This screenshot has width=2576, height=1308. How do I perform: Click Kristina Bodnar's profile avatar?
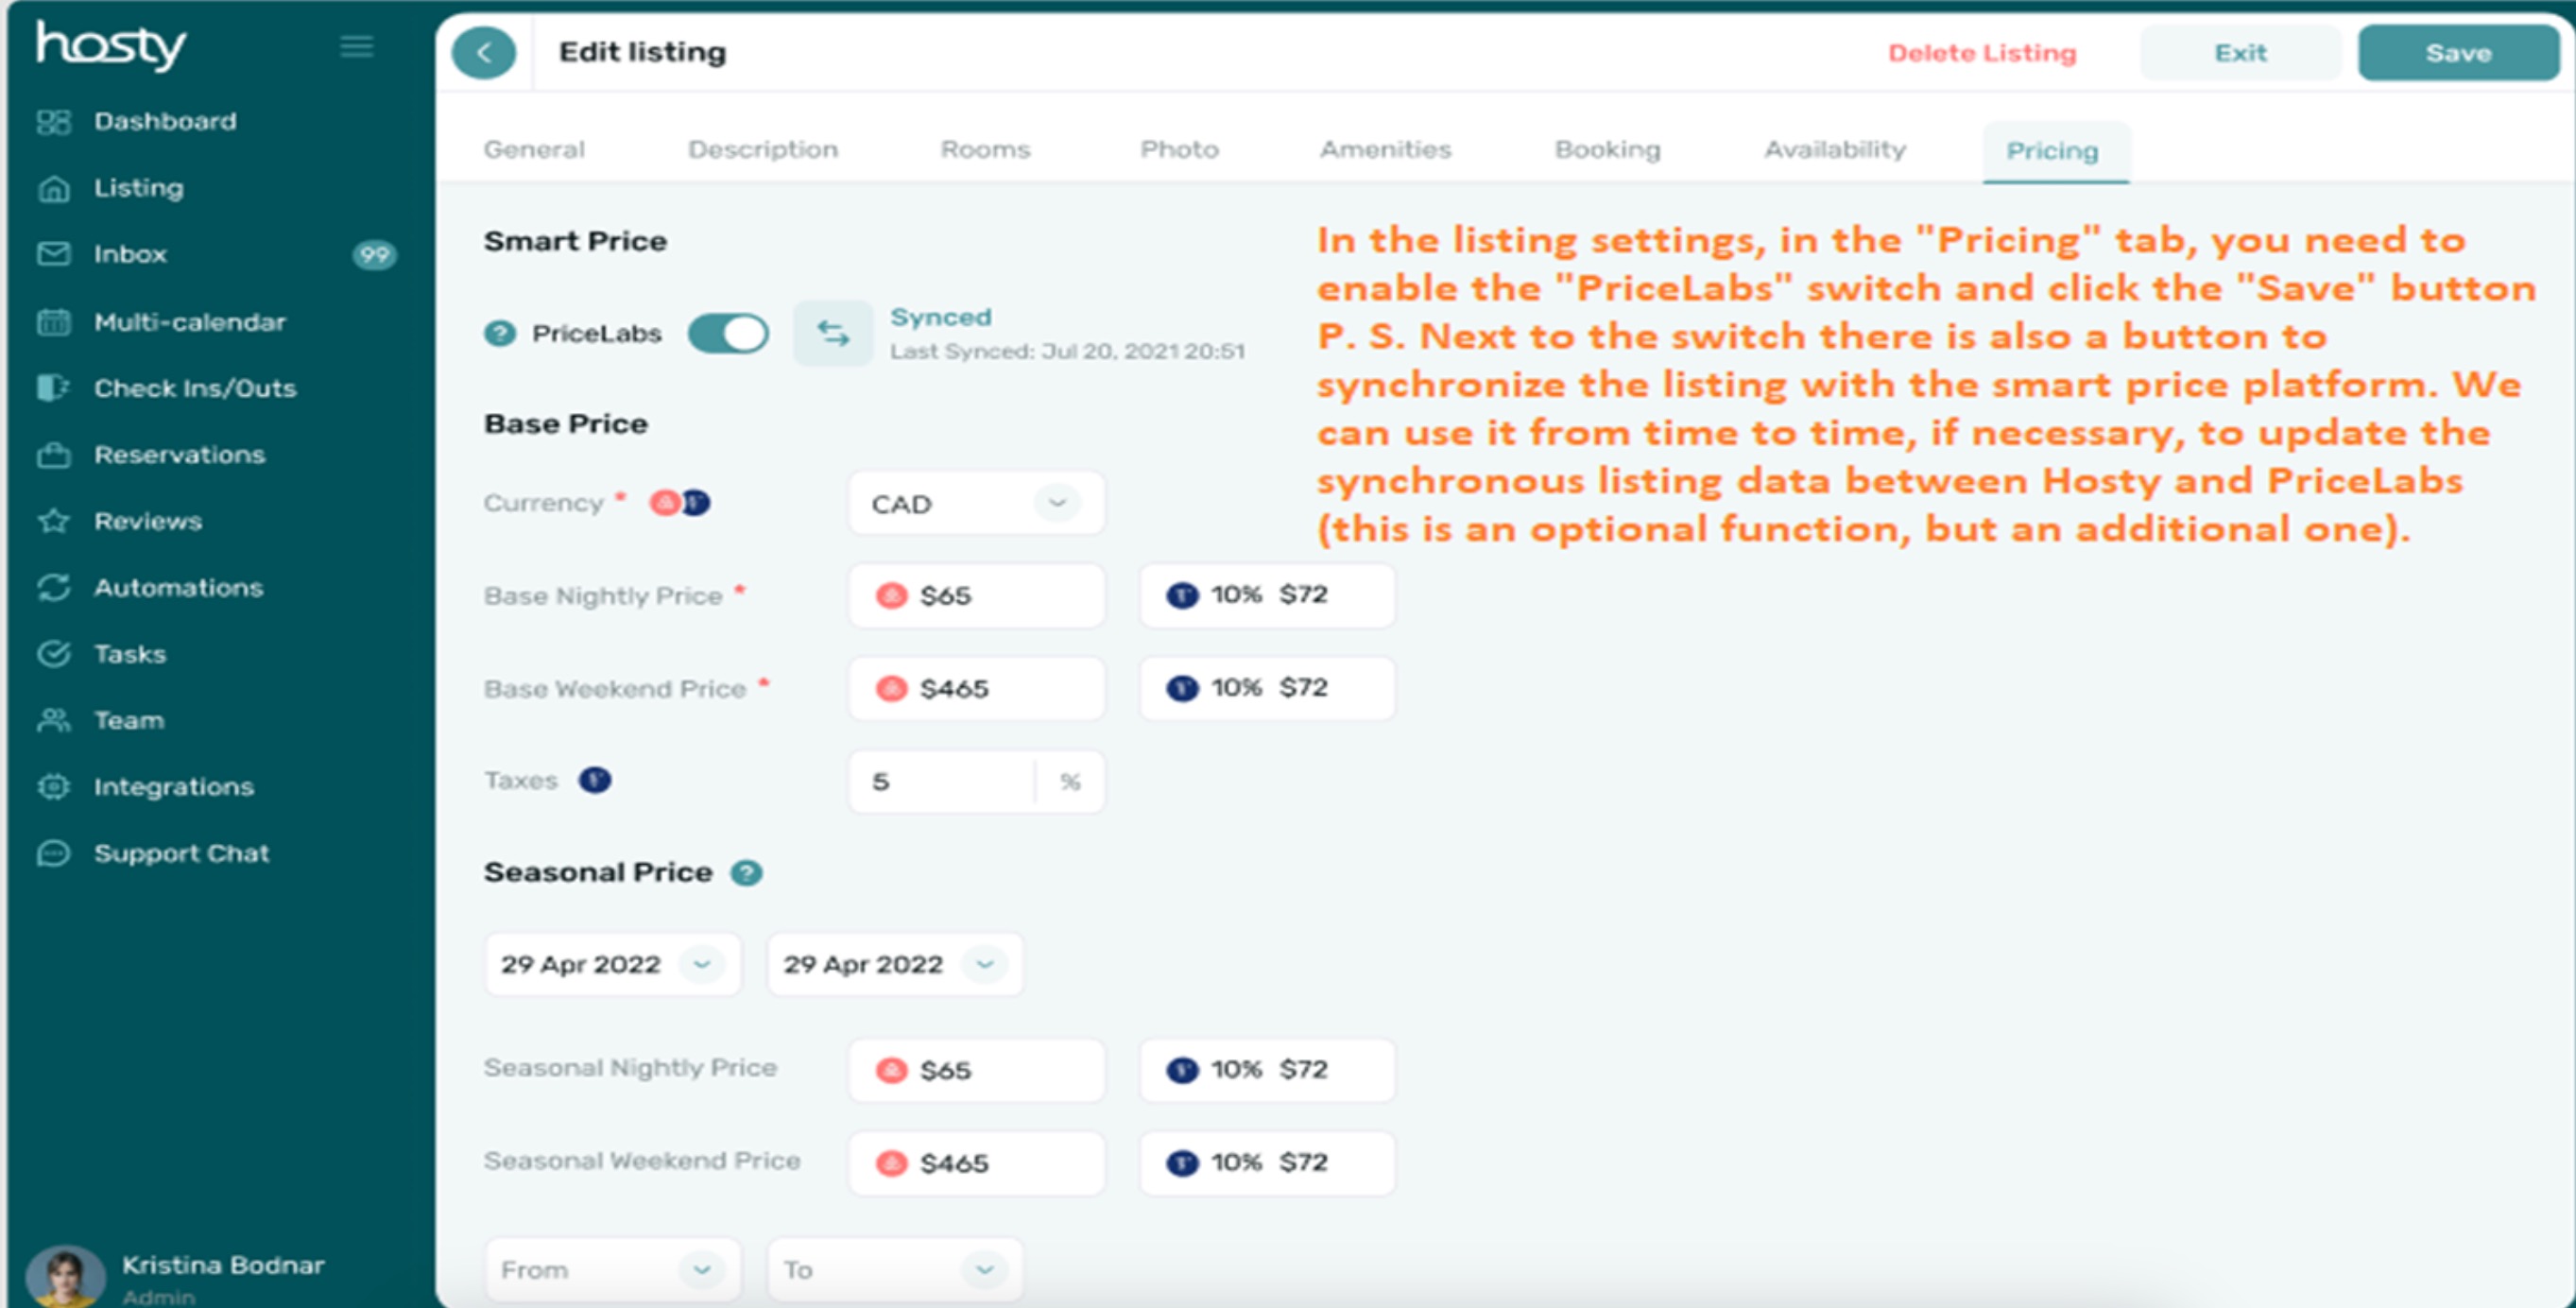click(x=66, y=1277)
